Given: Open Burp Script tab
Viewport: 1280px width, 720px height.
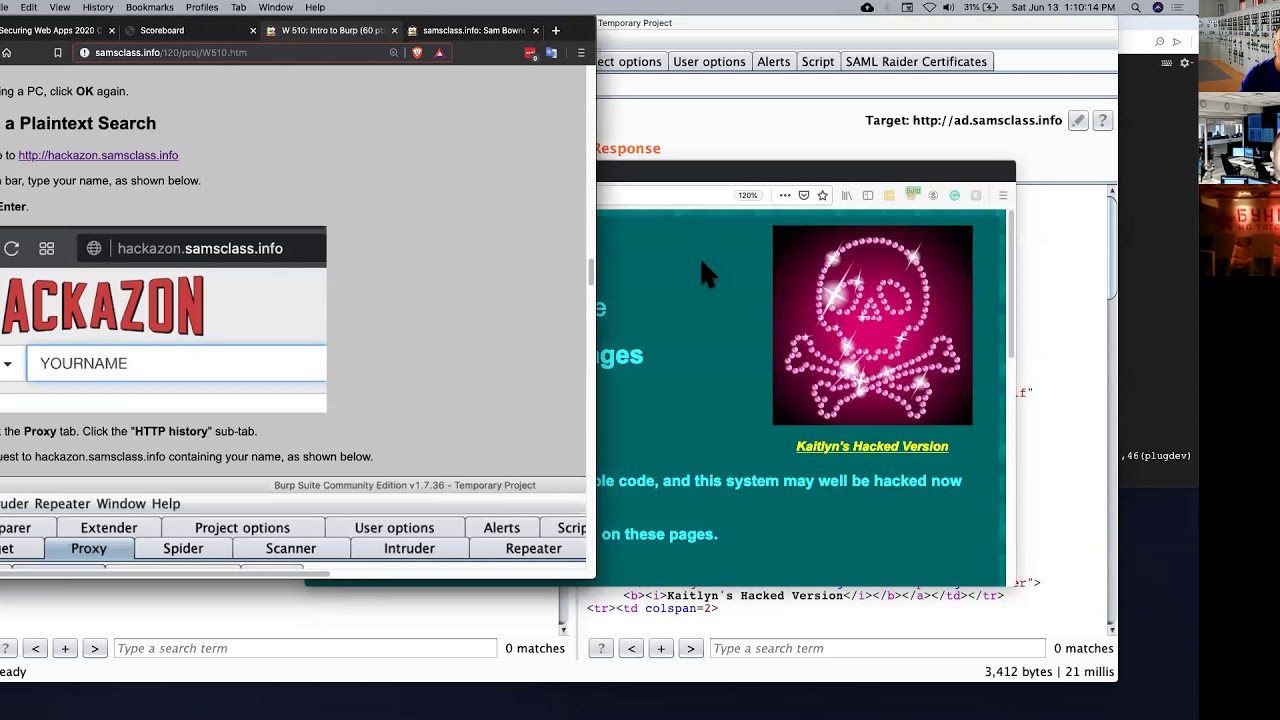Looking at the screenshot, I should pos(817,62).
